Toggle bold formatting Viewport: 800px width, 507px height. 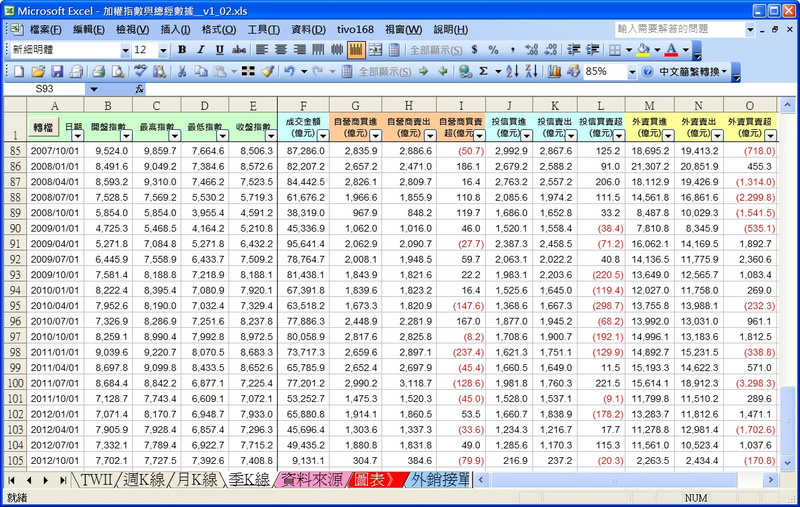point(182,49)
